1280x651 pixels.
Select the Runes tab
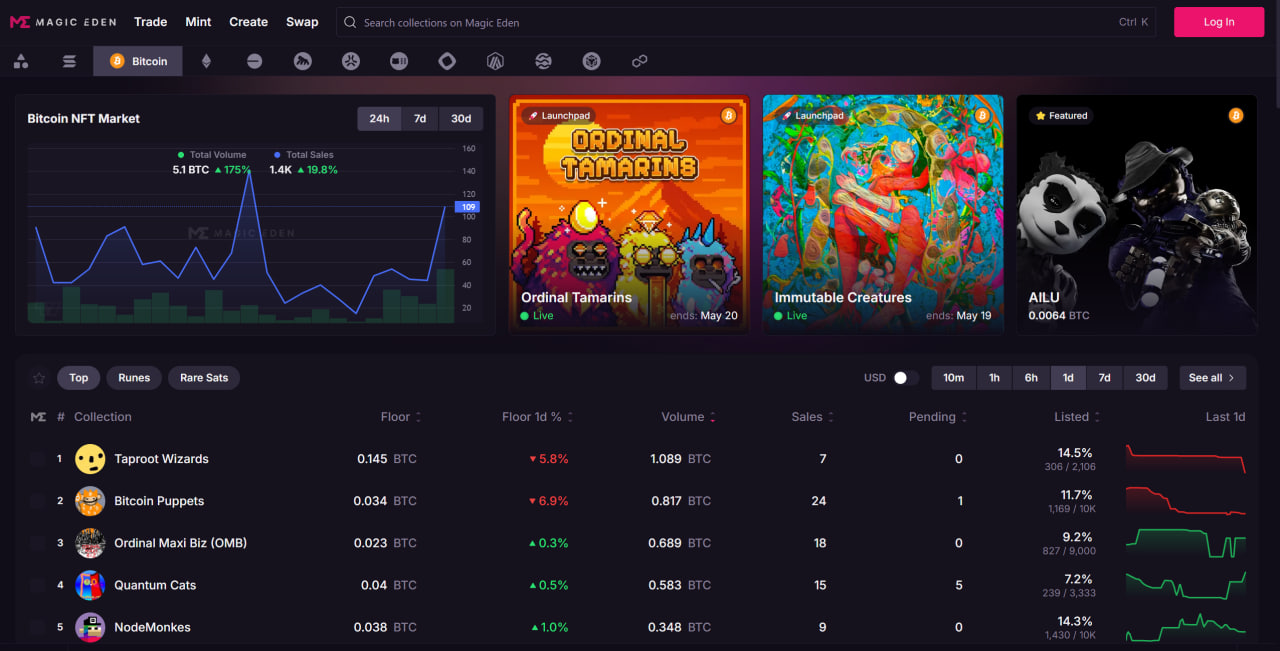134,378
